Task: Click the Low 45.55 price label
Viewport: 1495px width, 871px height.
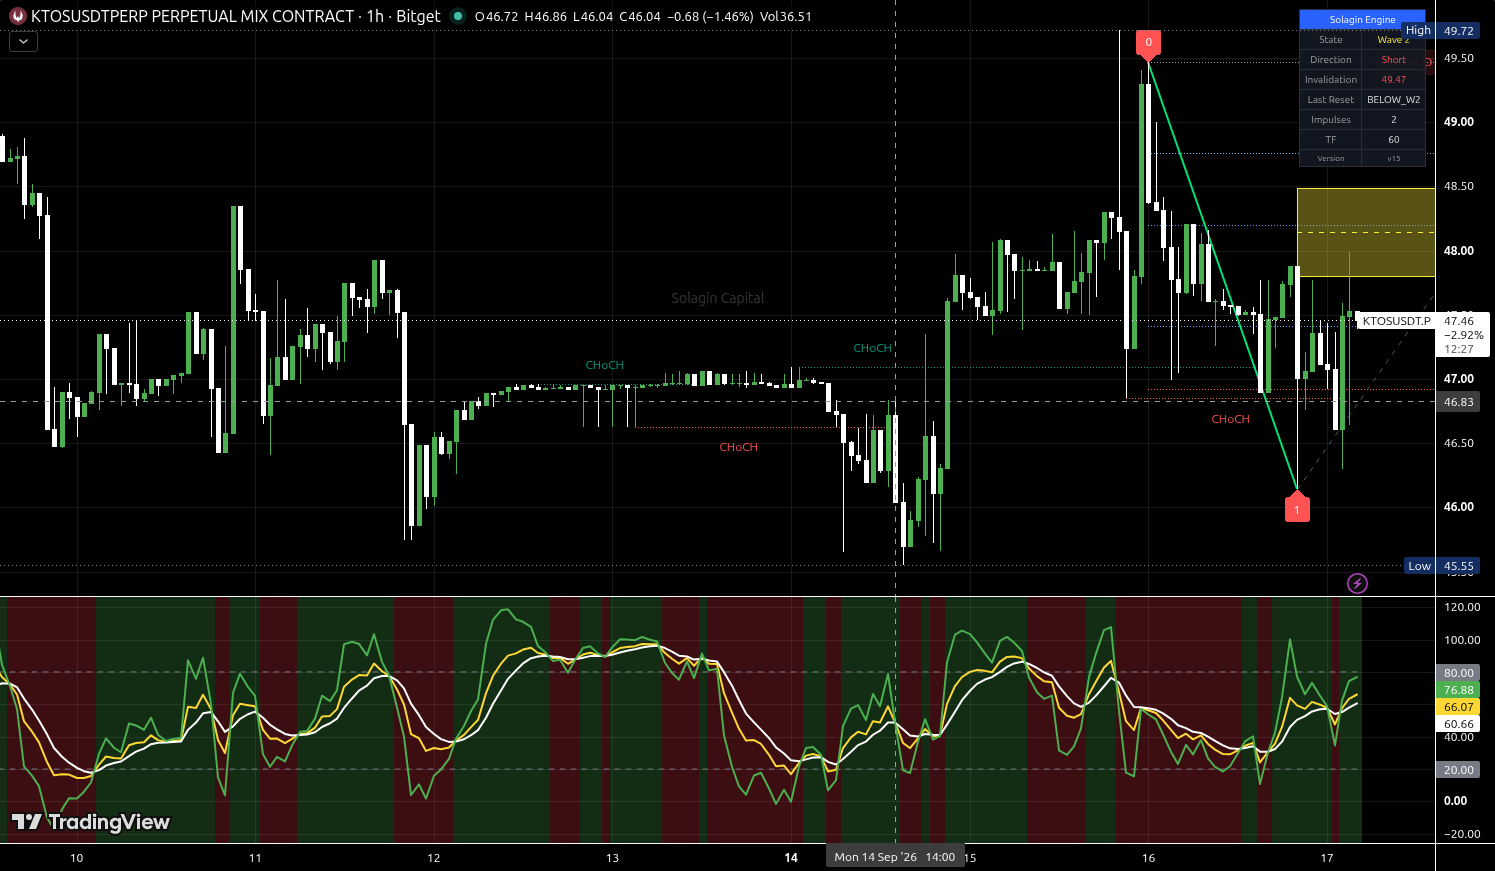Action: [1441, 566]
